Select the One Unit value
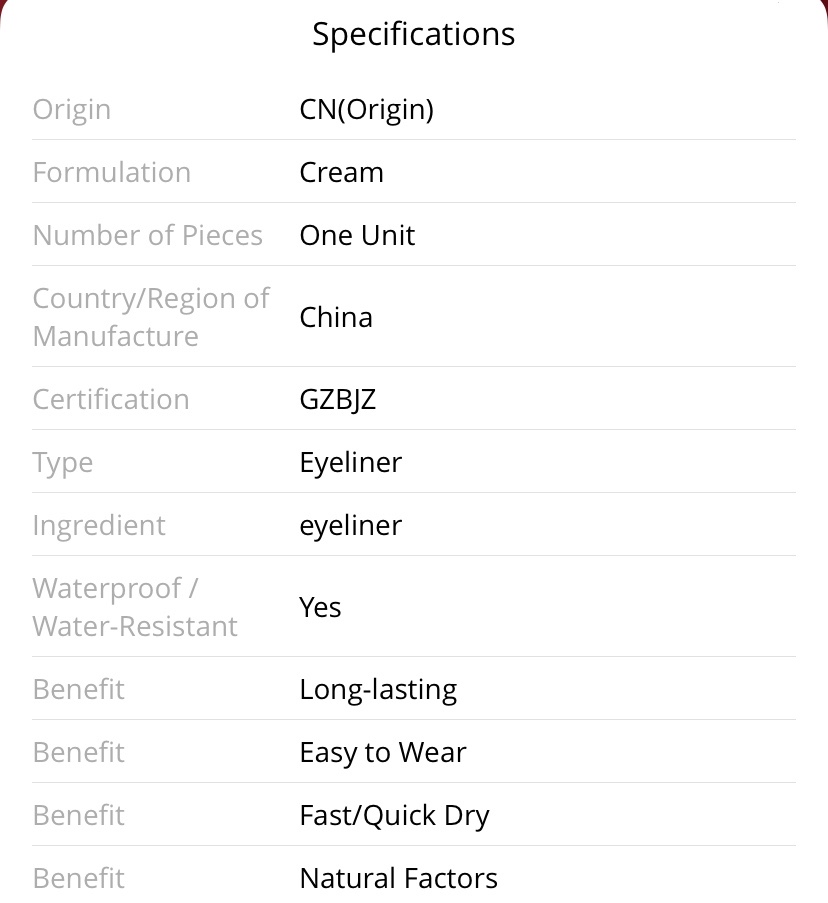828x903 pixels. pyautogui.click(x=357, y=235)
